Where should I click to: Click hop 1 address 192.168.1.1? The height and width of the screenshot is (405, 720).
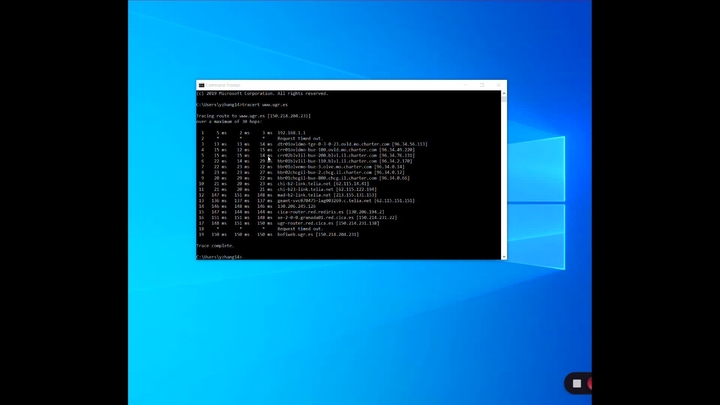click(x=291, y=132)
